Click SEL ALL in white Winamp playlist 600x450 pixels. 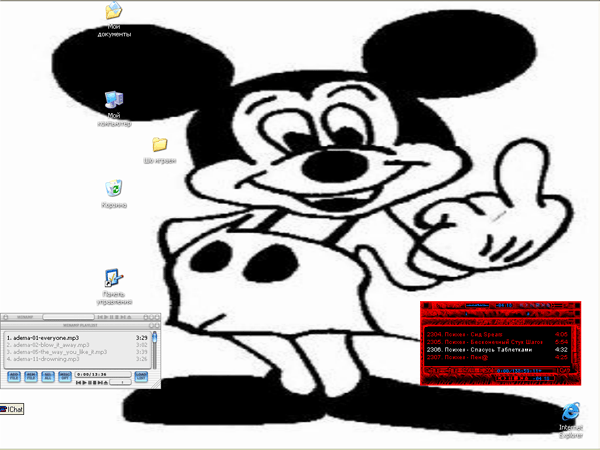point(48,377)
